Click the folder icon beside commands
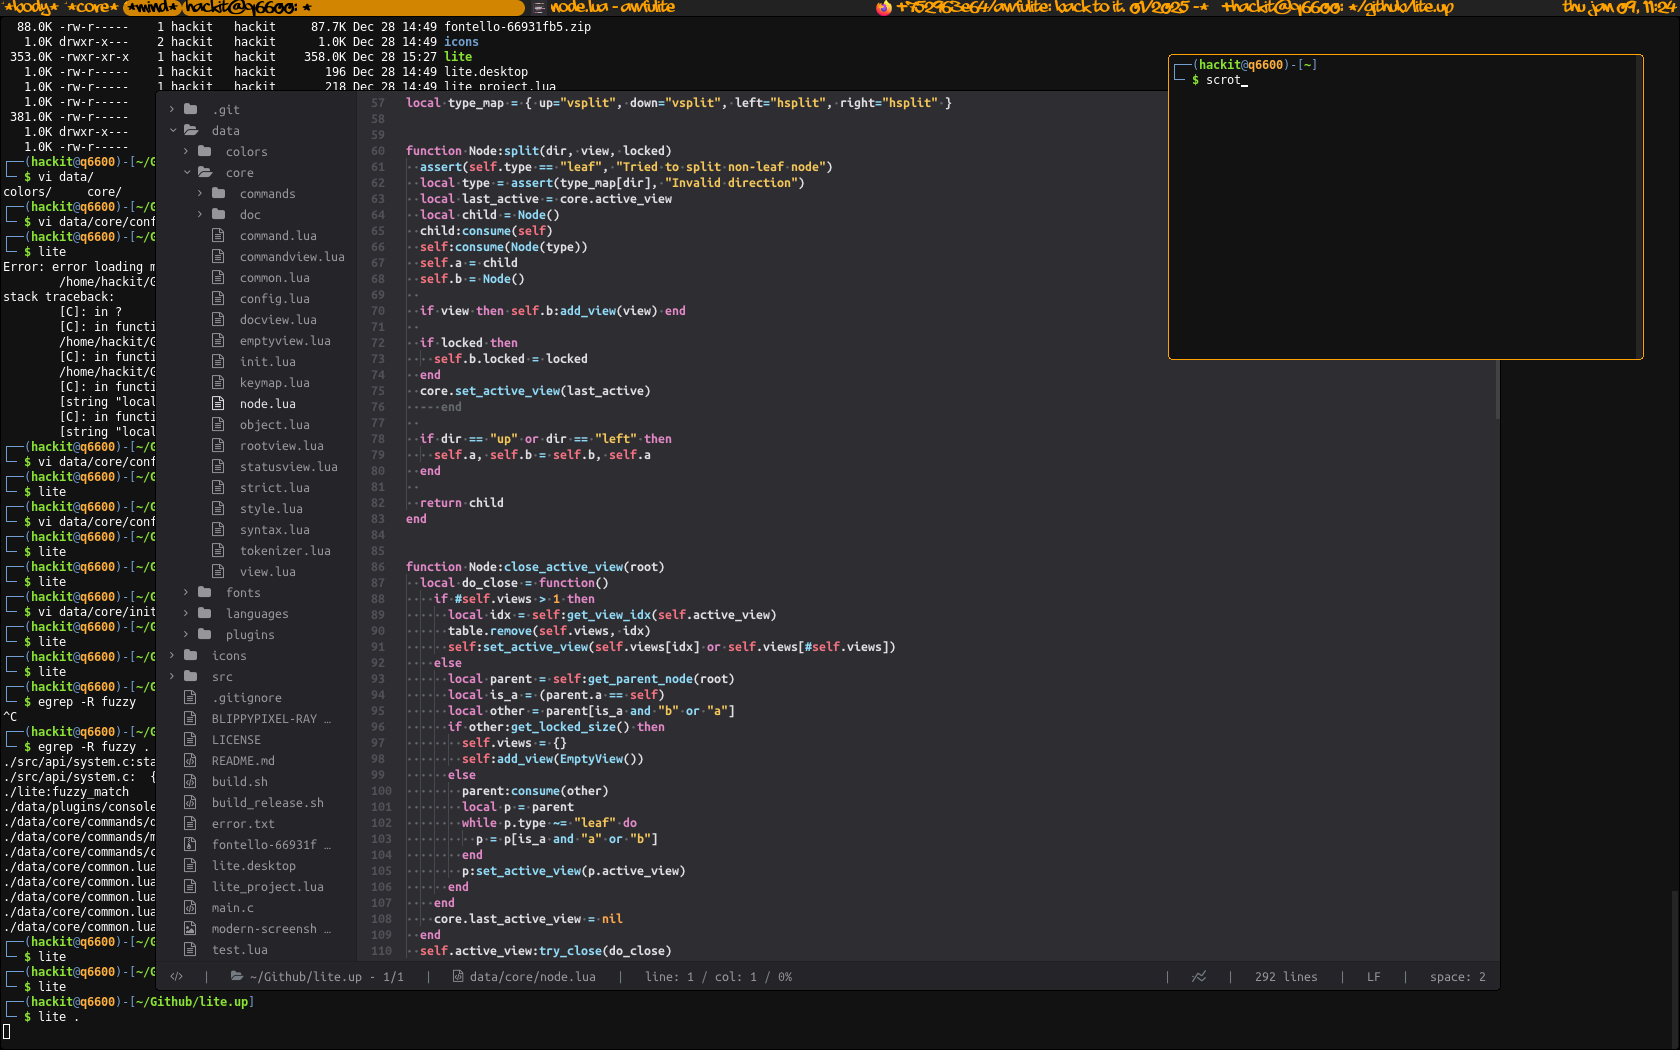This screenshot has height=1050, width=1680. coord(219,194)
